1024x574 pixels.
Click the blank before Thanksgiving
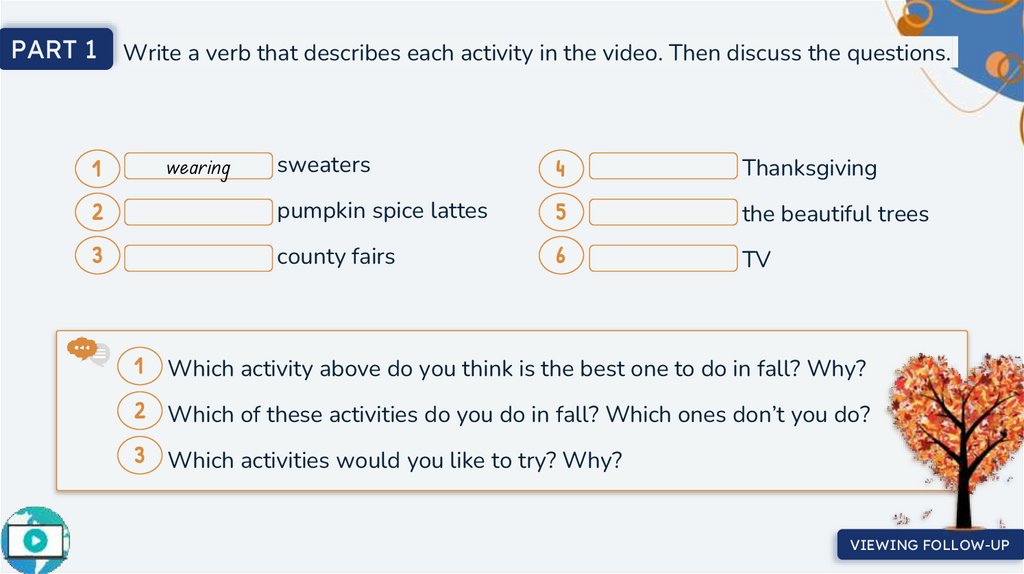point(662,166)
